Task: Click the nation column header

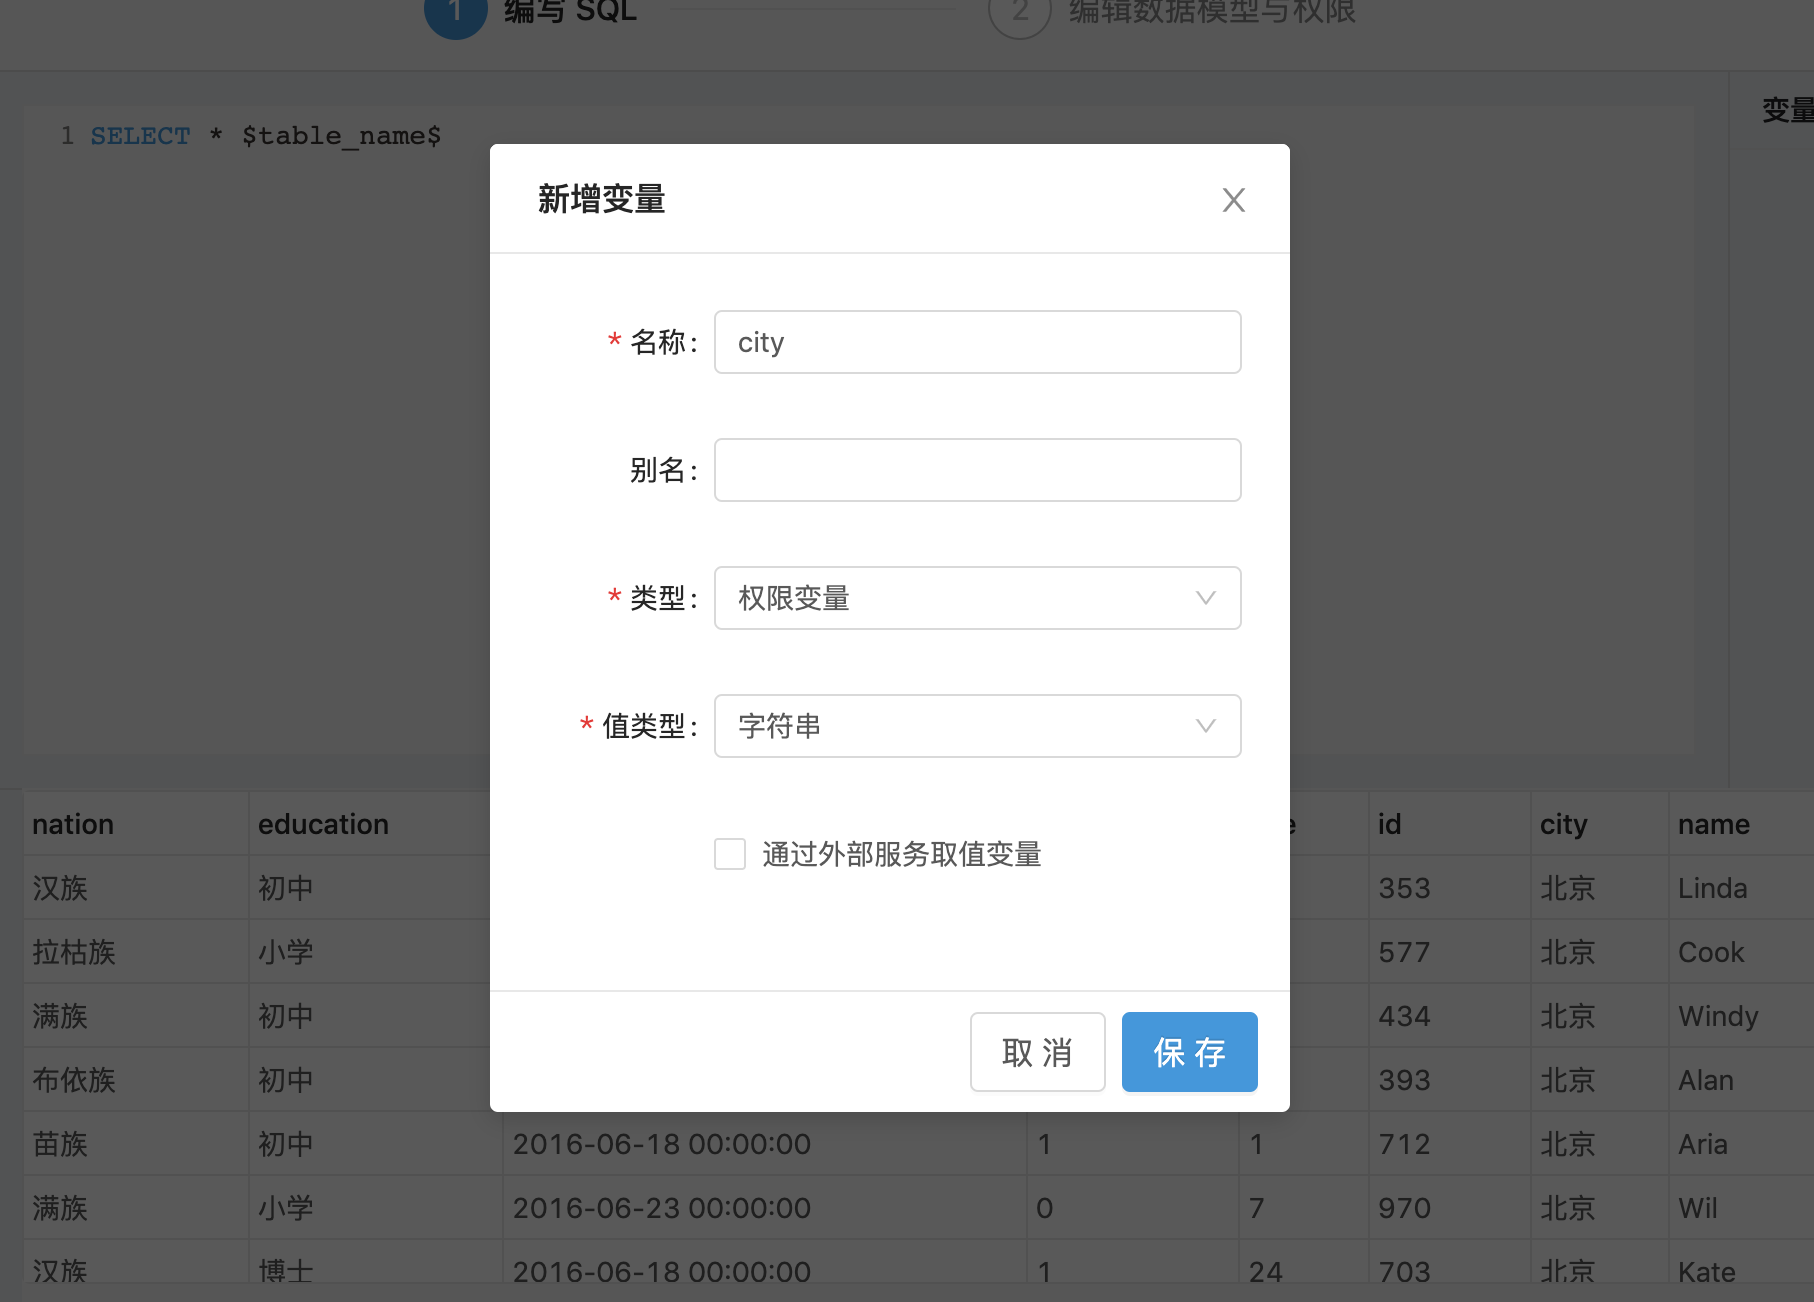Action: click(73, 824)
